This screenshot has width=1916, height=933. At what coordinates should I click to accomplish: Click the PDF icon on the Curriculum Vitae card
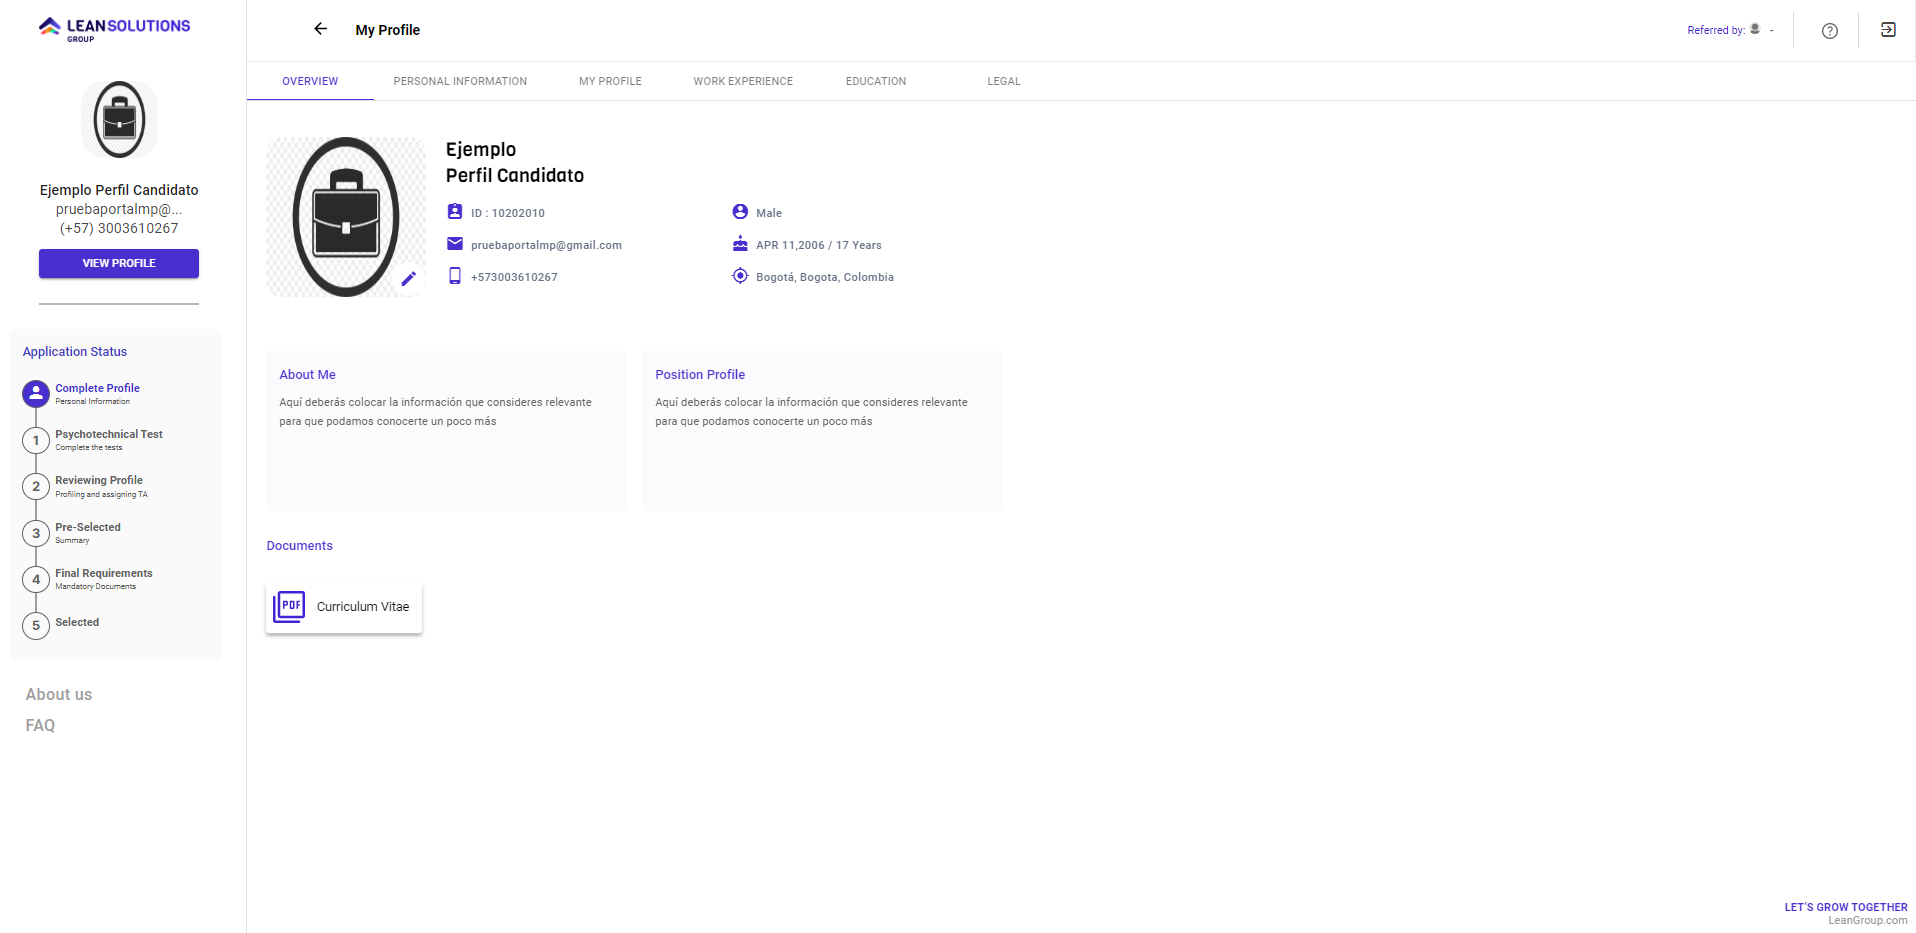pyautogui.click(x=289, y=606)
